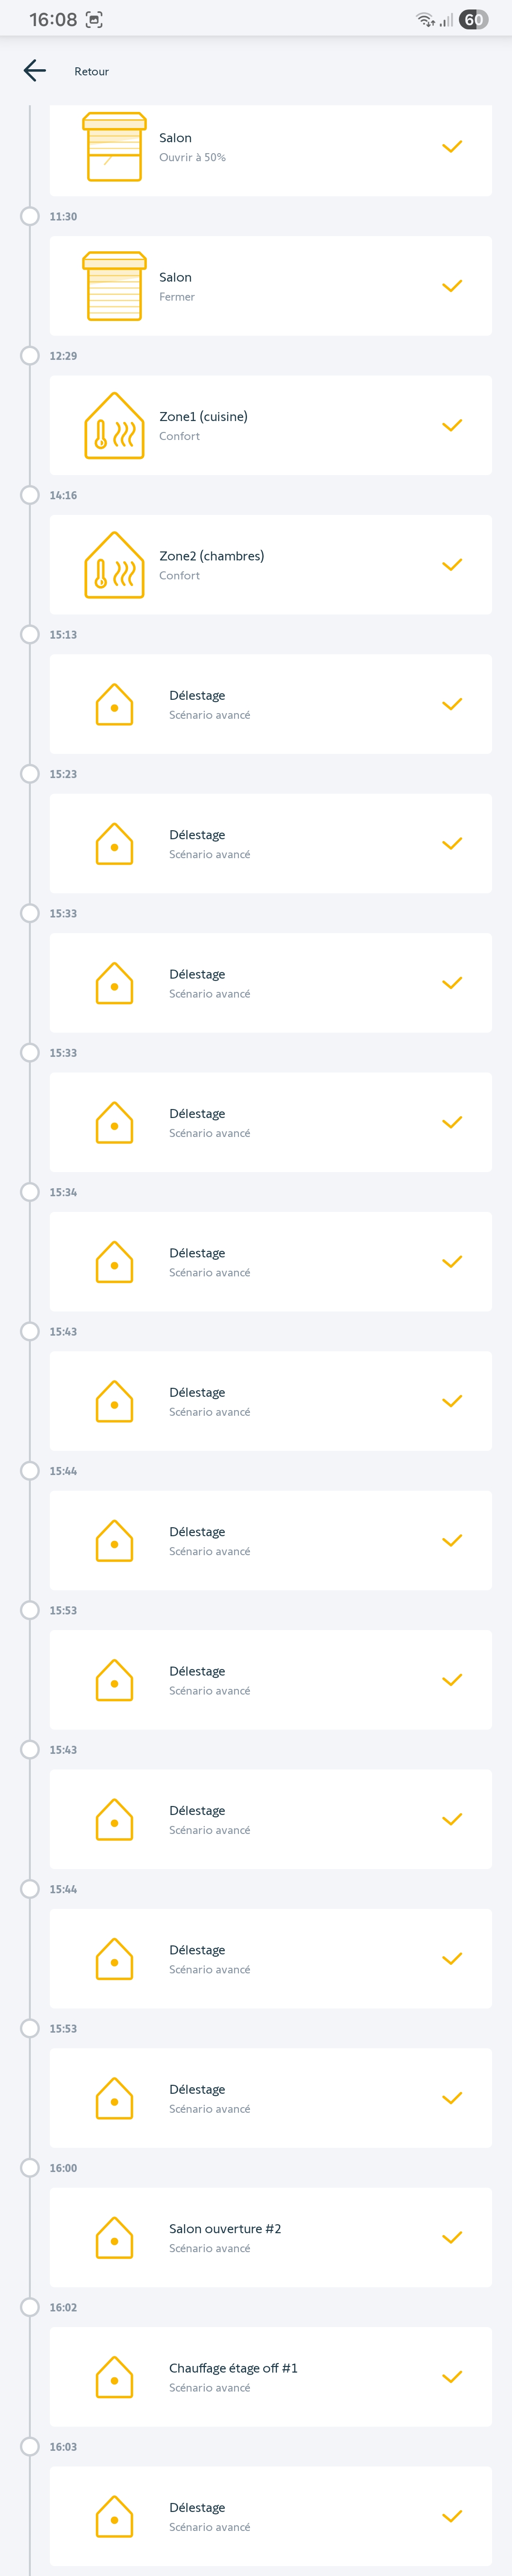Select the 11:30 timeline marker circle
This screenshot has height=2576, width=512.
click(30, 216)
